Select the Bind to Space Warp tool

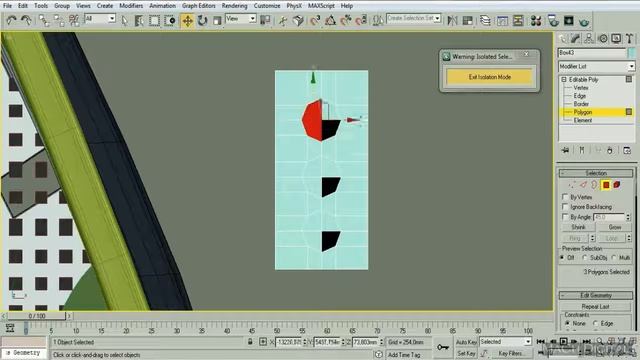pyautogui.click(x=74, y=20)
